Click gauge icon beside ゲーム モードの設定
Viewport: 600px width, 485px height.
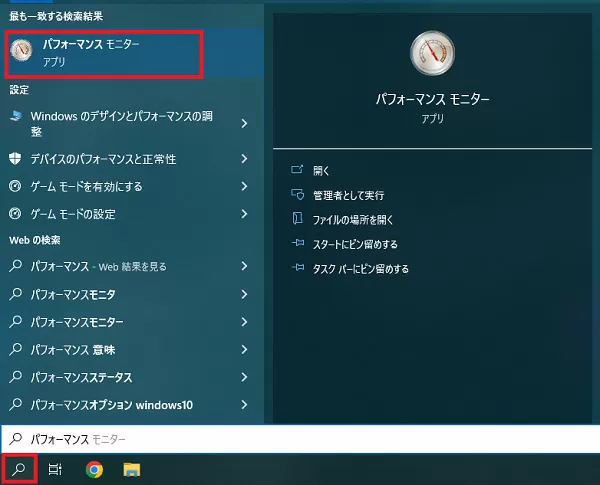15,213
